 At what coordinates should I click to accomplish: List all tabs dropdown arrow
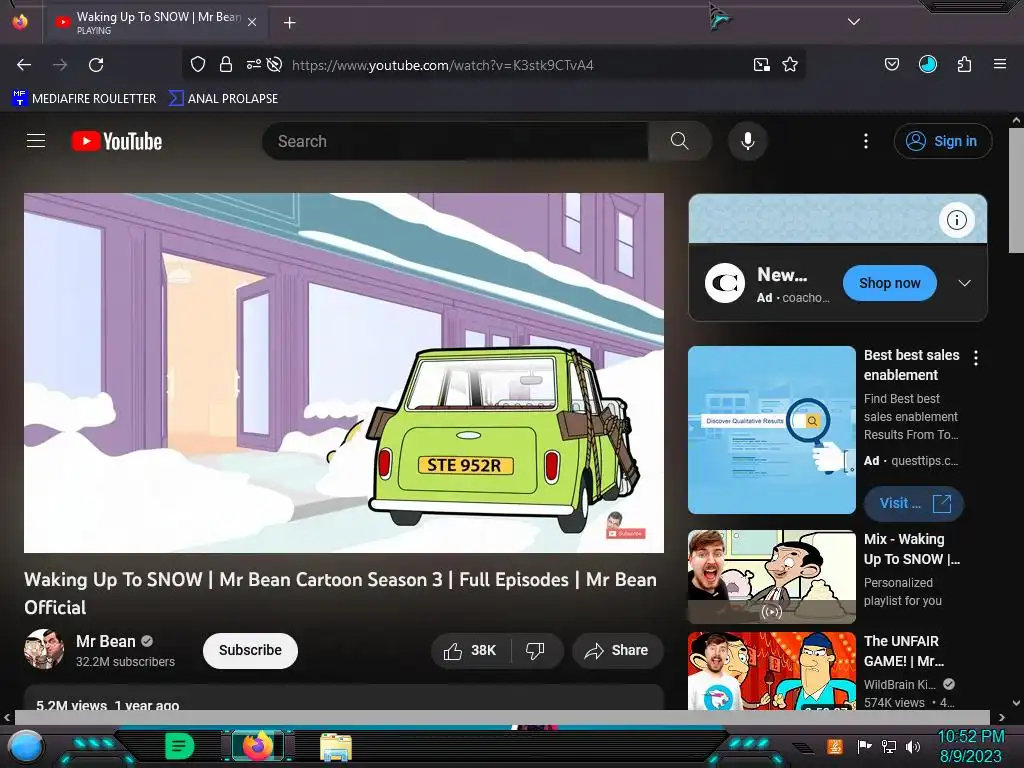point(854,22)
